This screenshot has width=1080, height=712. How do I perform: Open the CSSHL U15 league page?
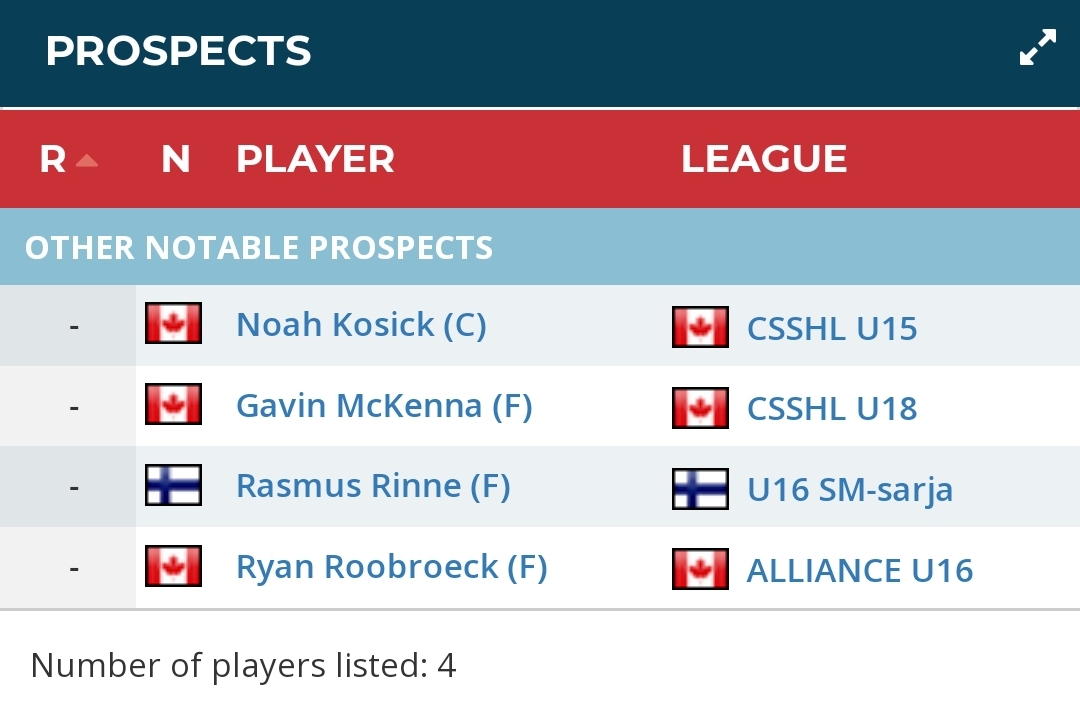pyautogui.click(x=832, y=328)
